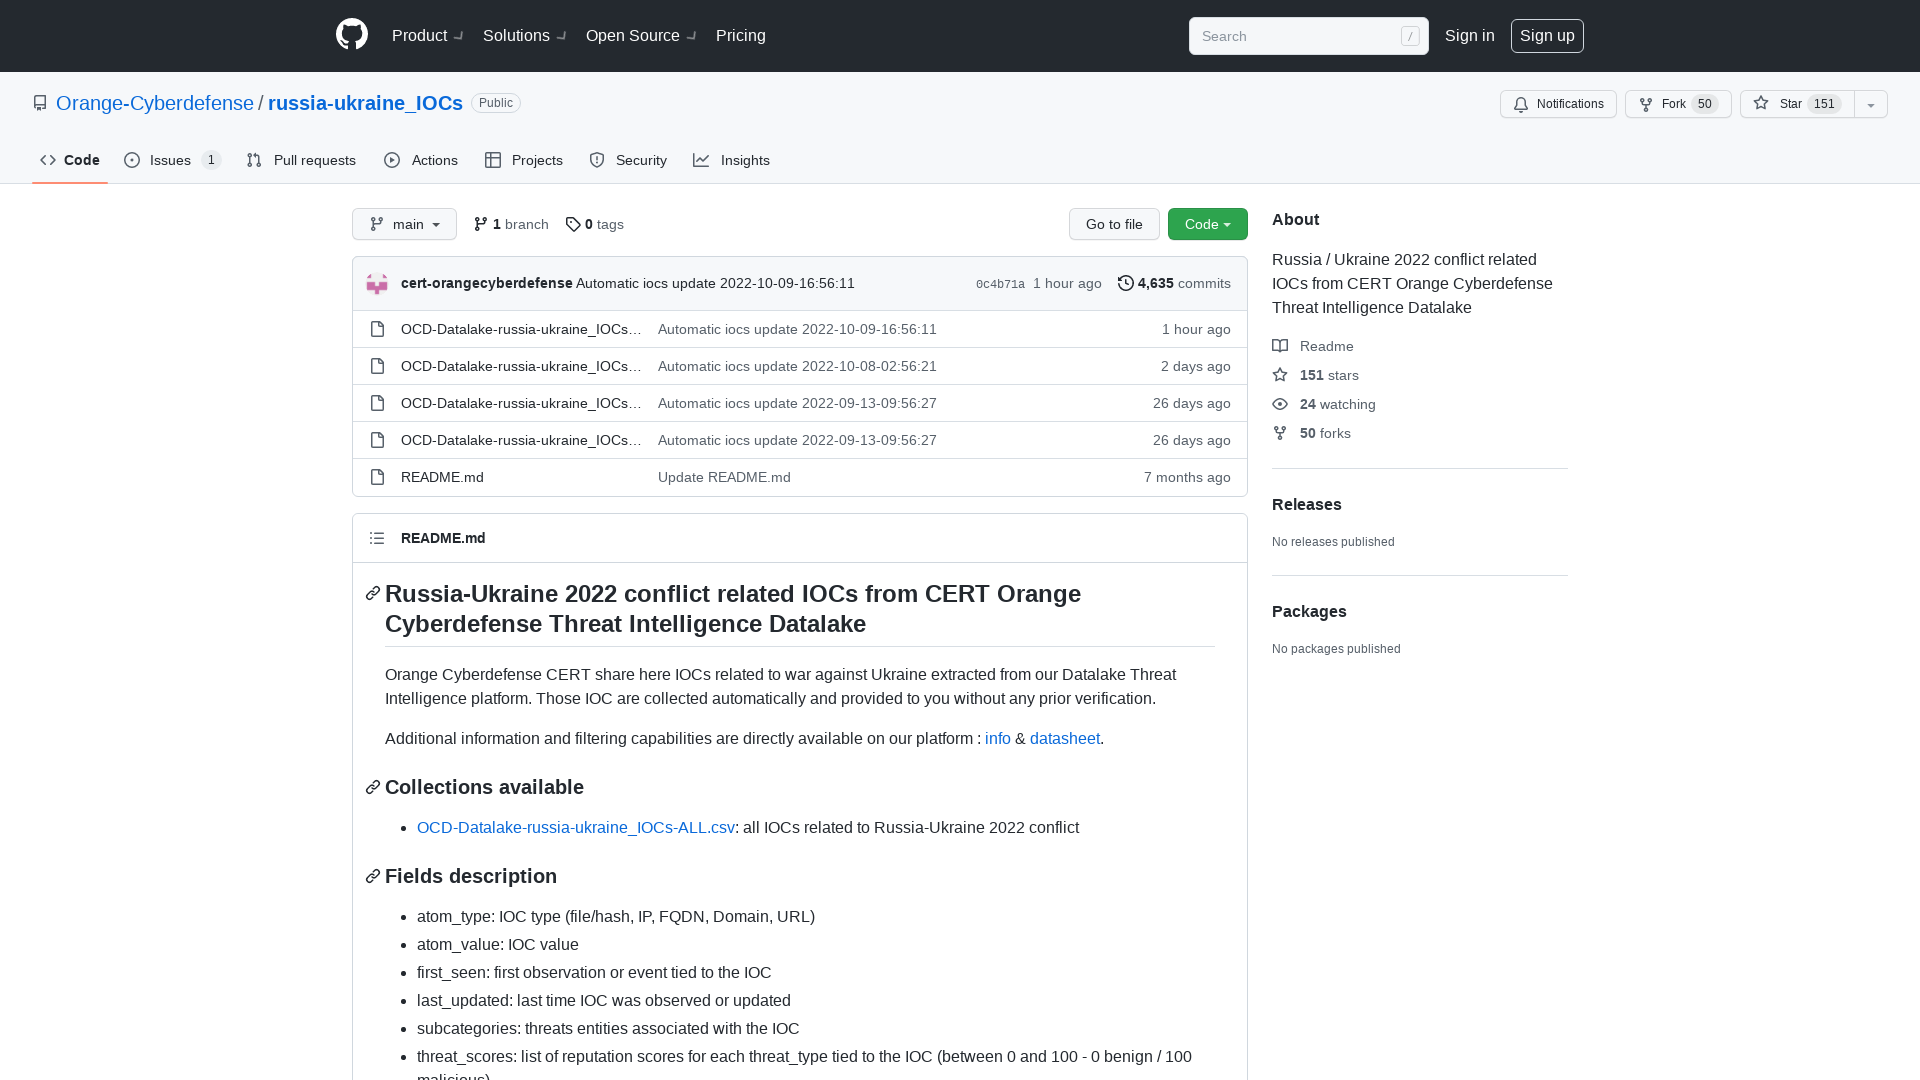The image size is (1920, 1080).
Task: Open the main branch selector
Action: click(404, 224)
